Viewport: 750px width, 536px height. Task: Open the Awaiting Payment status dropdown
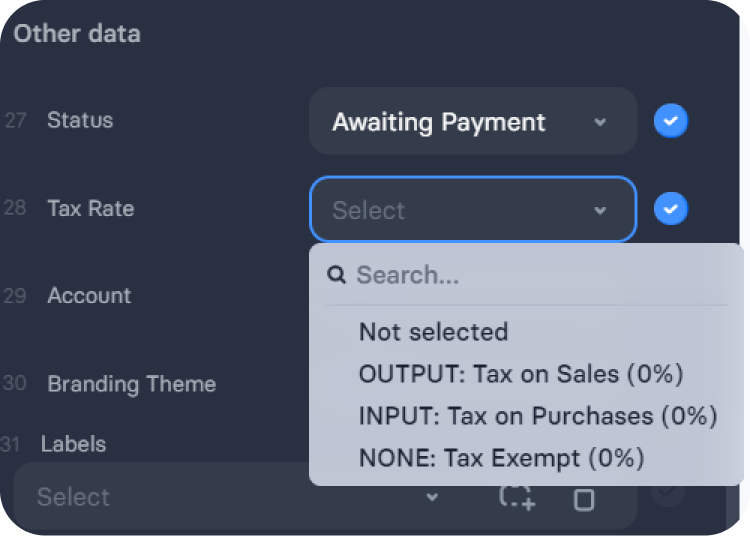473,121
